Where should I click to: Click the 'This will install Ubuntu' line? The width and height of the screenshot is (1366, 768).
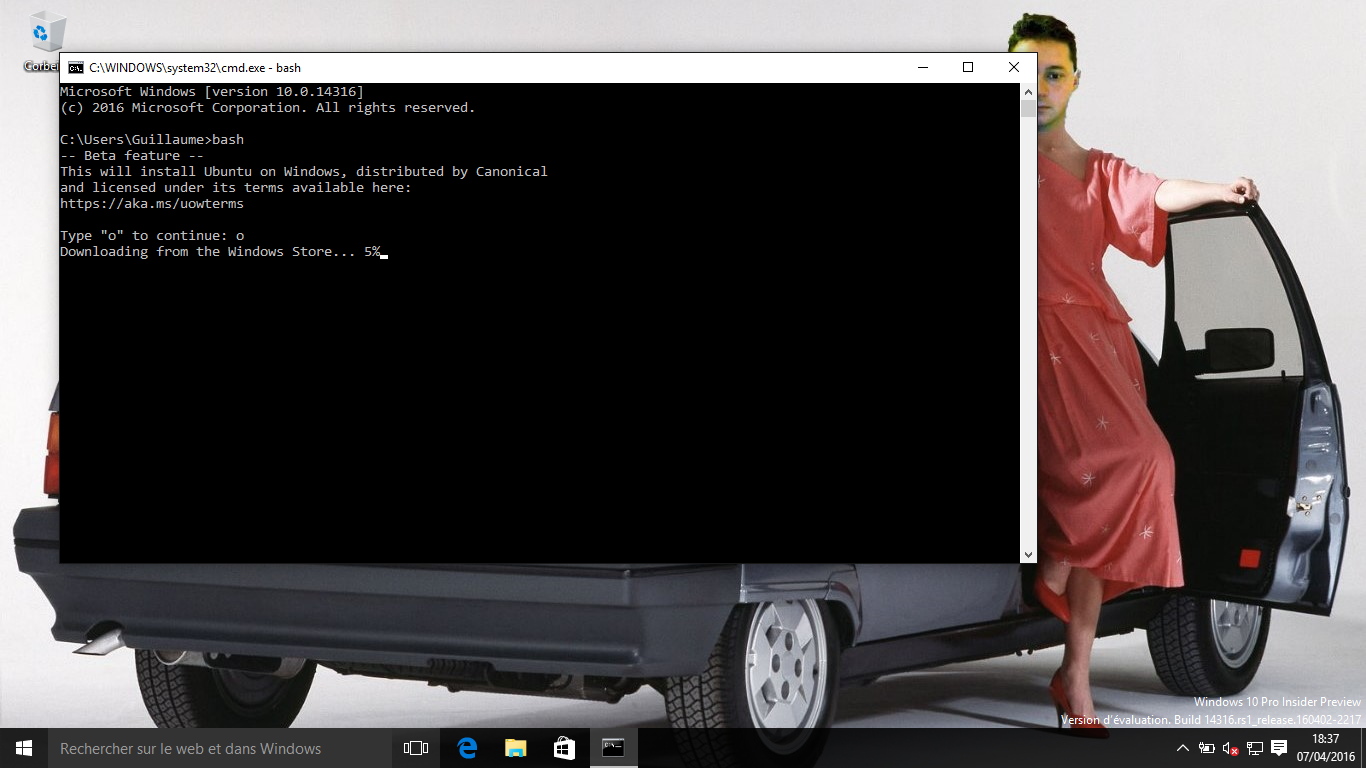304,172
